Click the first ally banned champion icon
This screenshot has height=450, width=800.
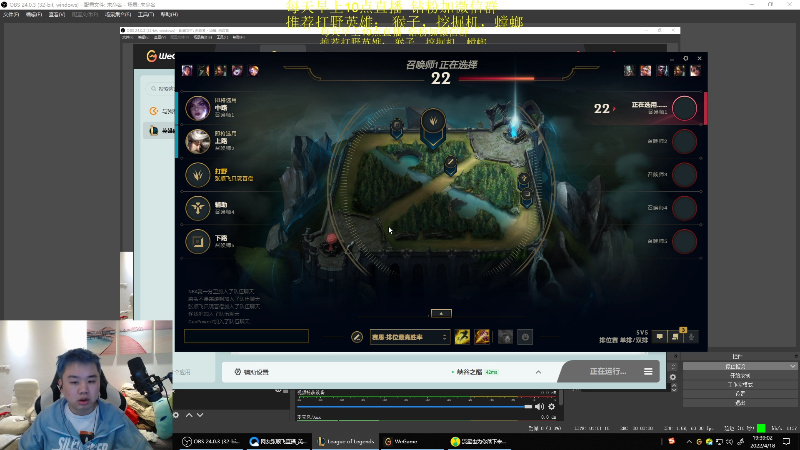[x=187, y=70]
